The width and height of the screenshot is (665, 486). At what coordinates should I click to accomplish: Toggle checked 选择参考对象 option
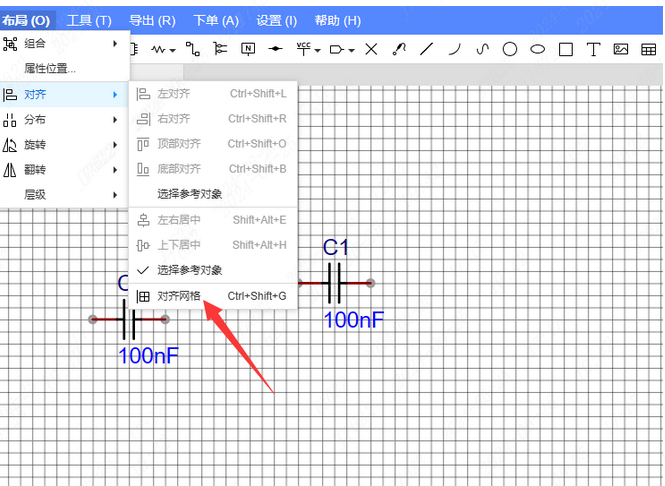[189, 270]
